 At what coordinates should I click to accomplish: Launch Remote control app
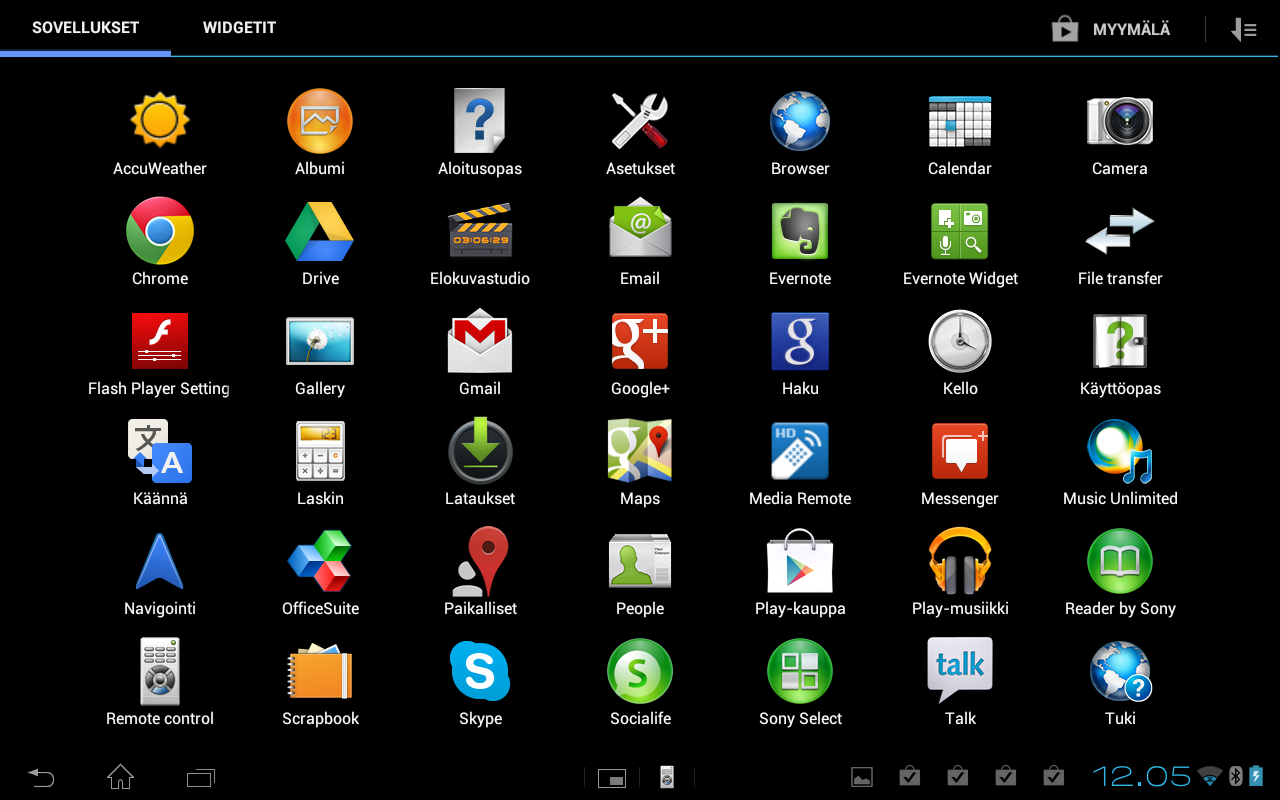click(160, 671)
